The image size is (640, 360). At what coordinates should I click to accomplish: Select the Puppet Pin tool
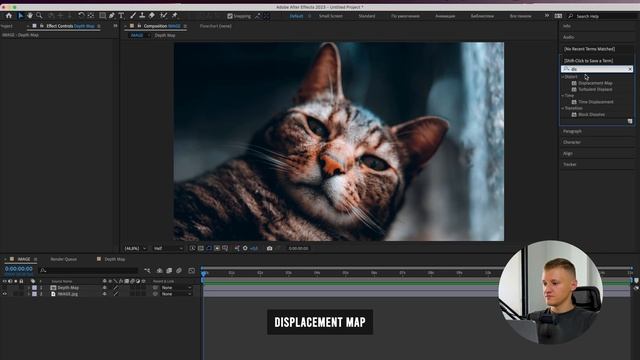(175, 16)
